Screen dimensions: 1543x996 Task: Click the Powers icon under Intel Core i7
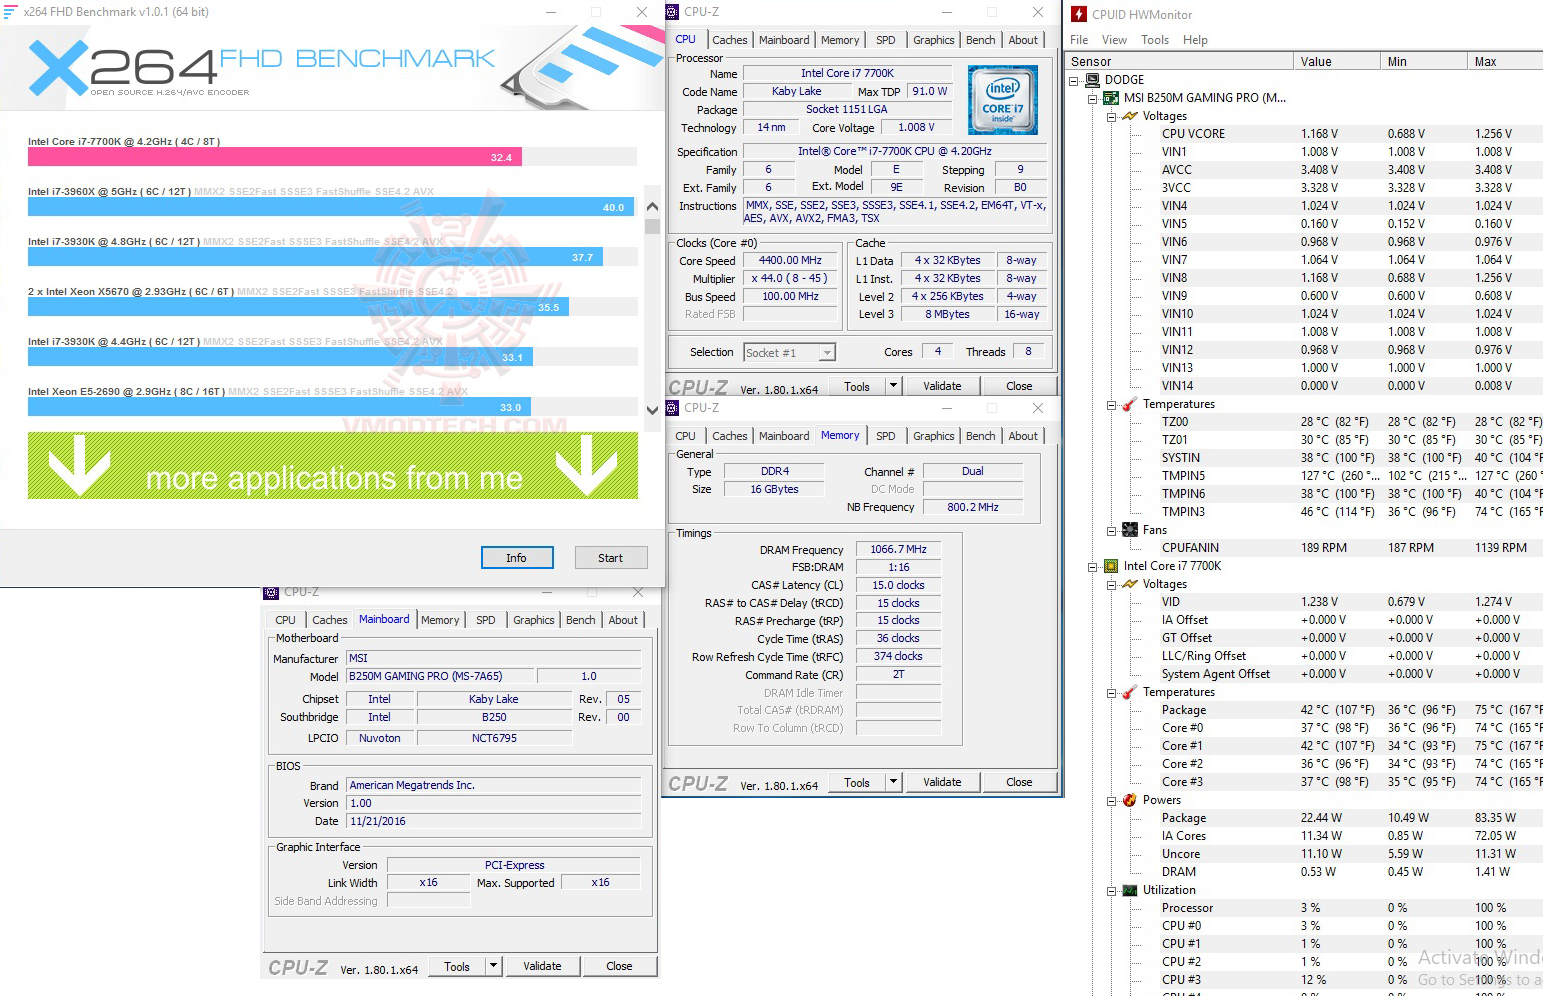pos(1131,799)
